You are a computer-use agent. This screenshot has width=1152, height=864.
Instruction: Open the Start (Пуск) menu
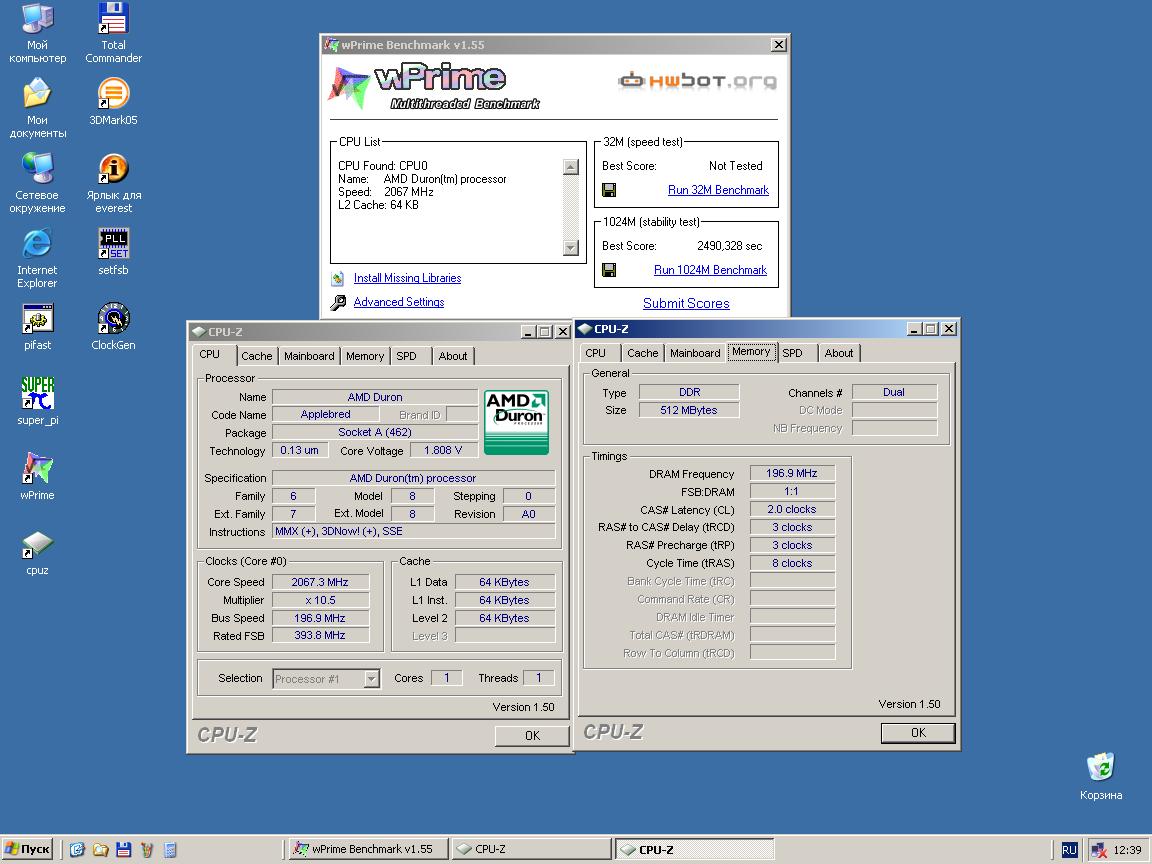pos(28,849)
